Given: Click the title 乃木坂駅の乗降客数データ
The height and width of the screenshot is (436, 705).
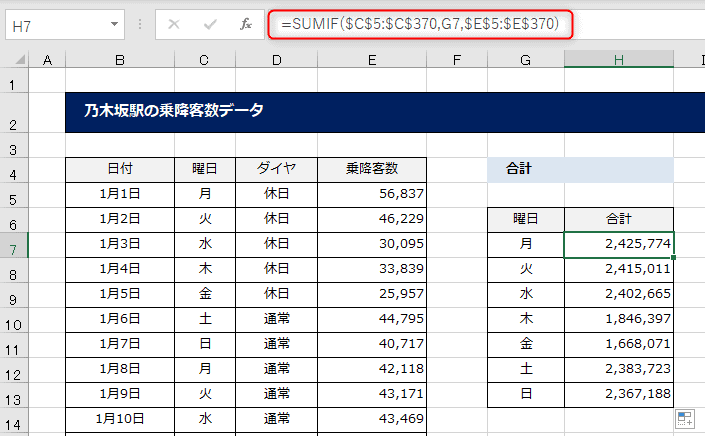Looking at the screenshot, I should click(x=174, y=110).
